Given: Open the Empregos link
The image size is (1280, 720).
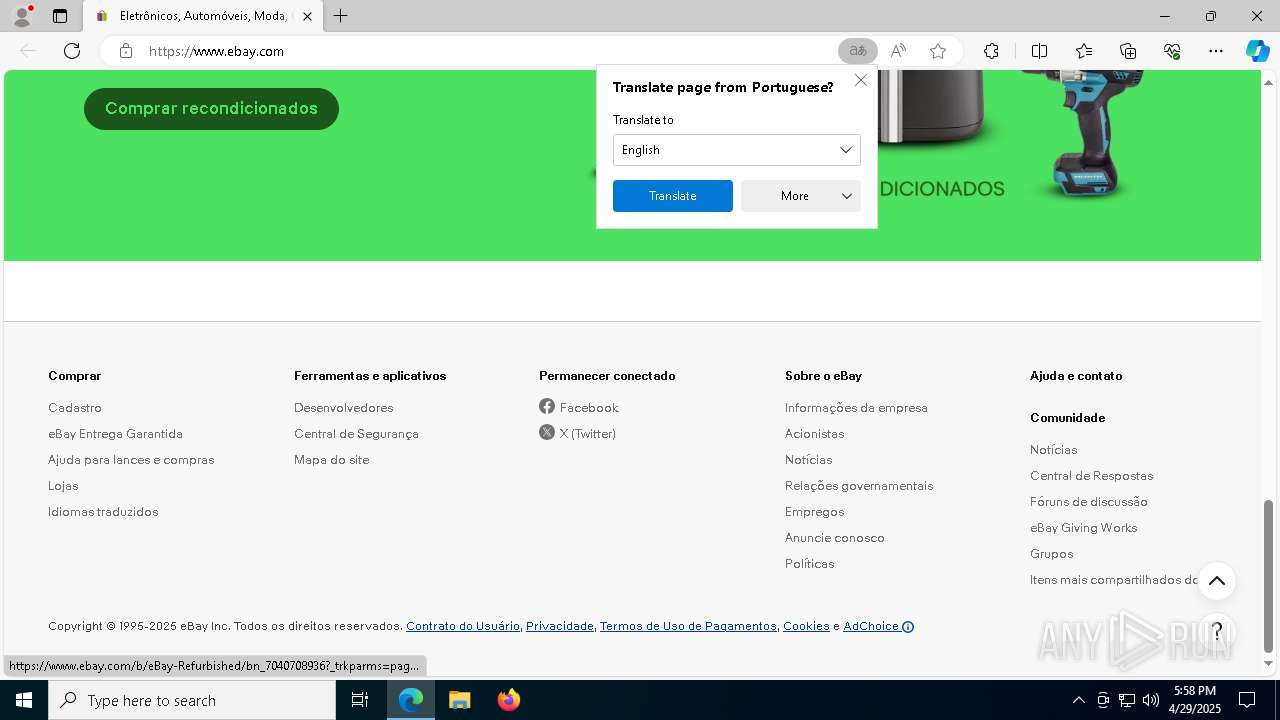Looking at the screenshot, I should tap(814, 511).
